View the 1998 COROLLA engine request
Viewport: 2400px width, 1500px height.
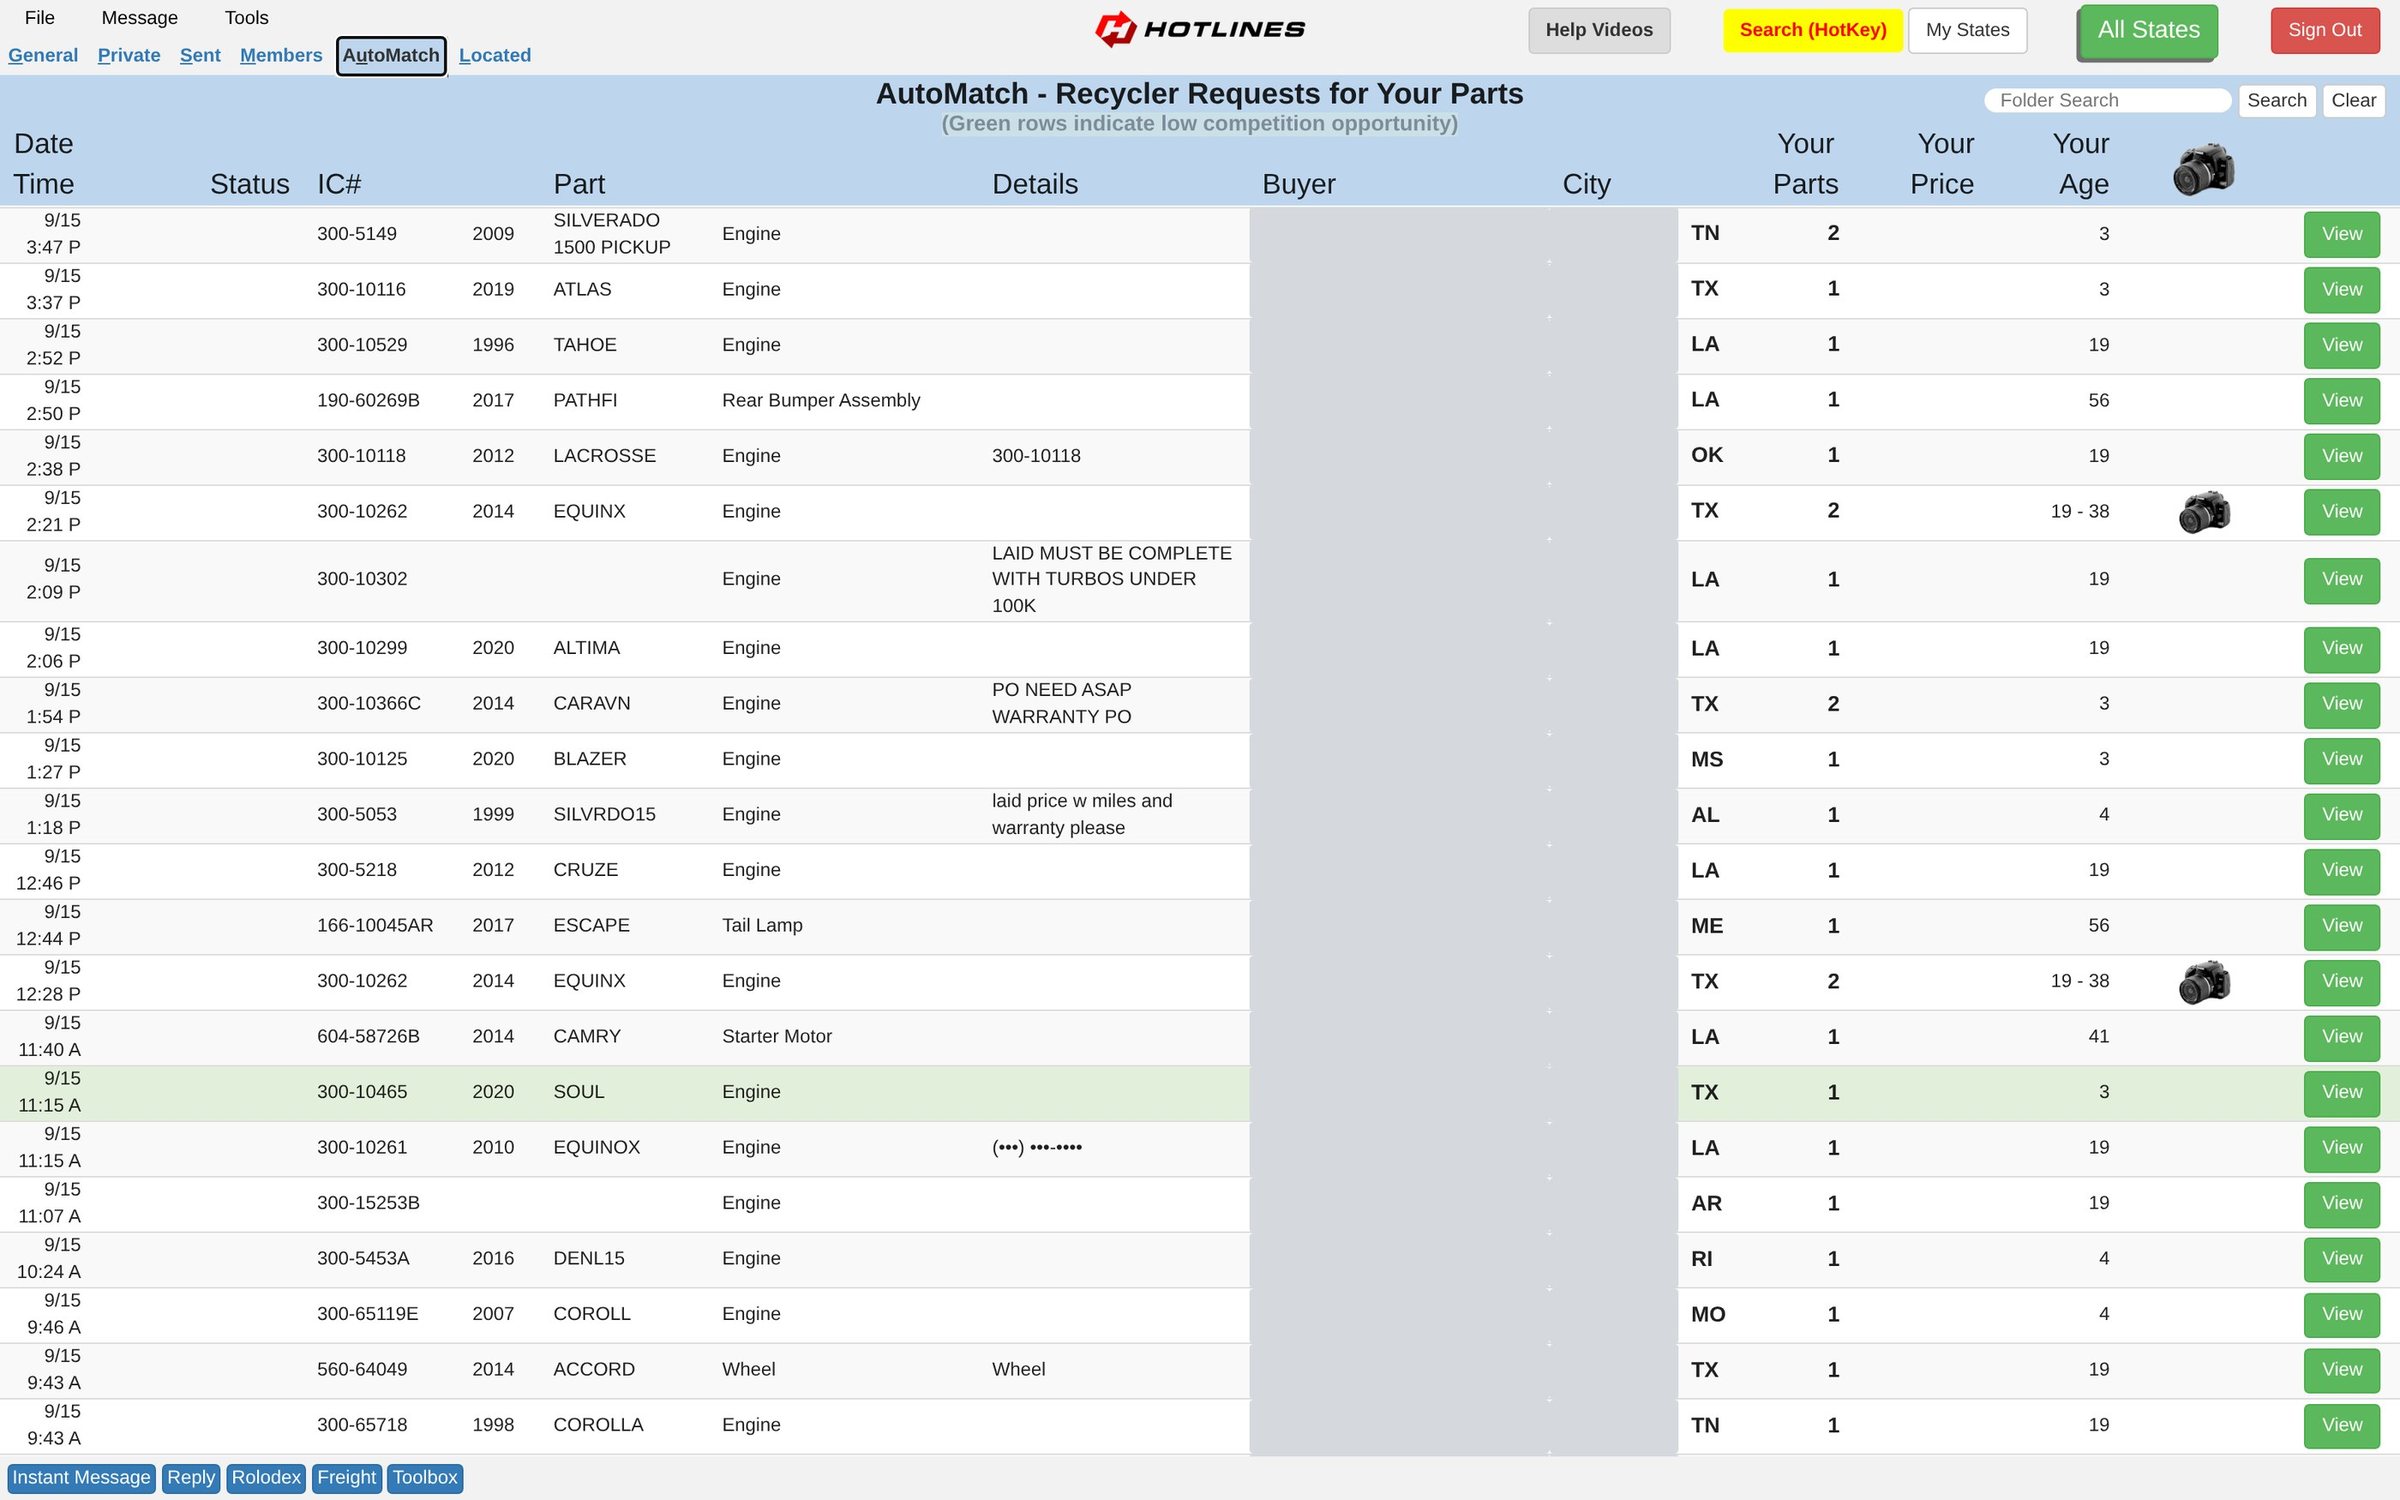[x=2342, y=1426]
